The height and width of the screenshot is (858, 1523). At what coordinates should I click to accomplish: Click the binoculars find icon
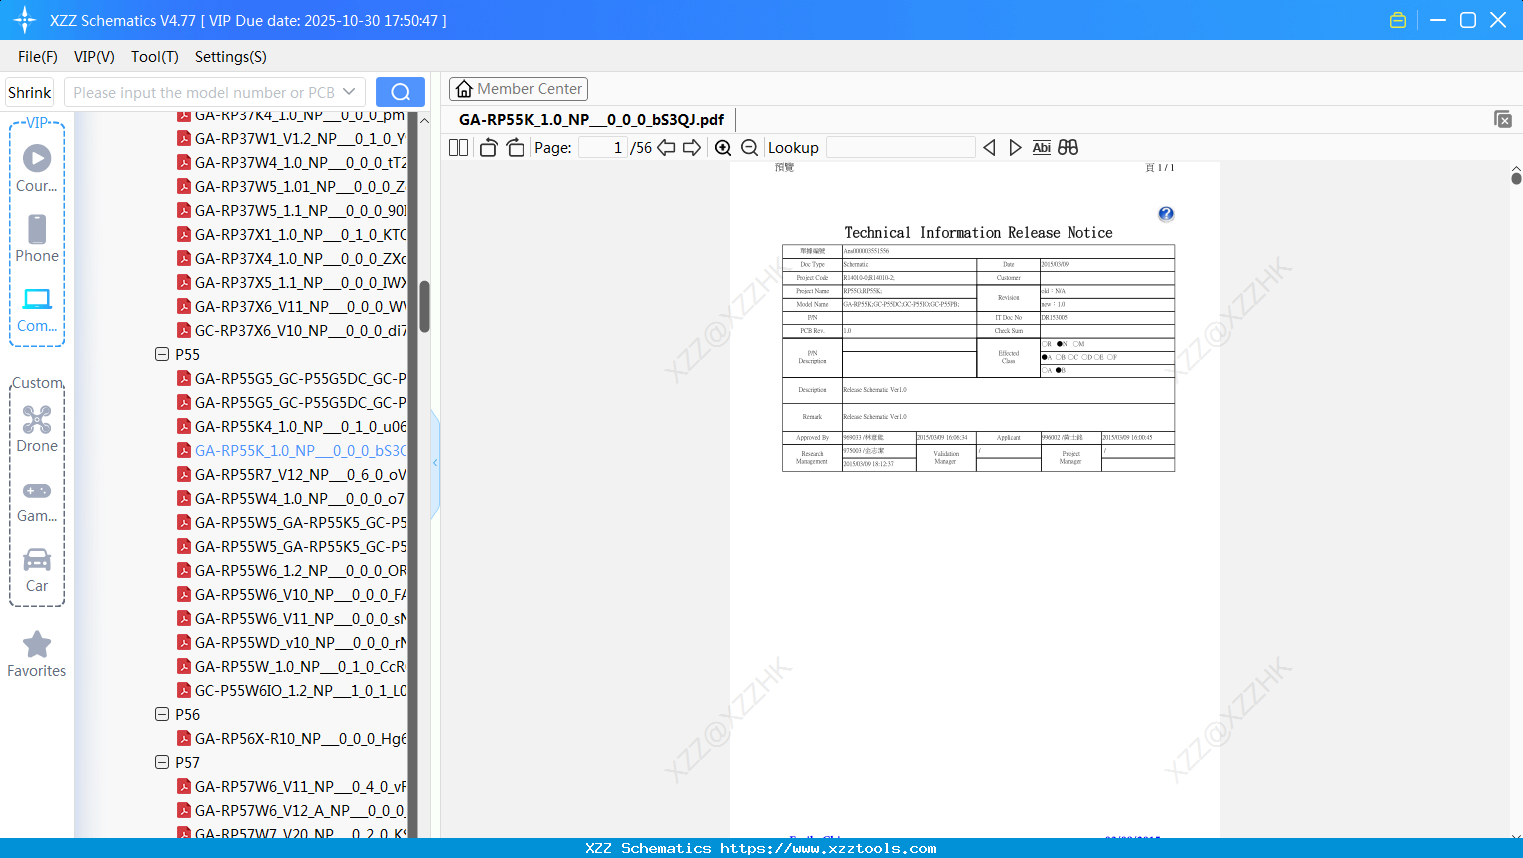coord(1068,148)
